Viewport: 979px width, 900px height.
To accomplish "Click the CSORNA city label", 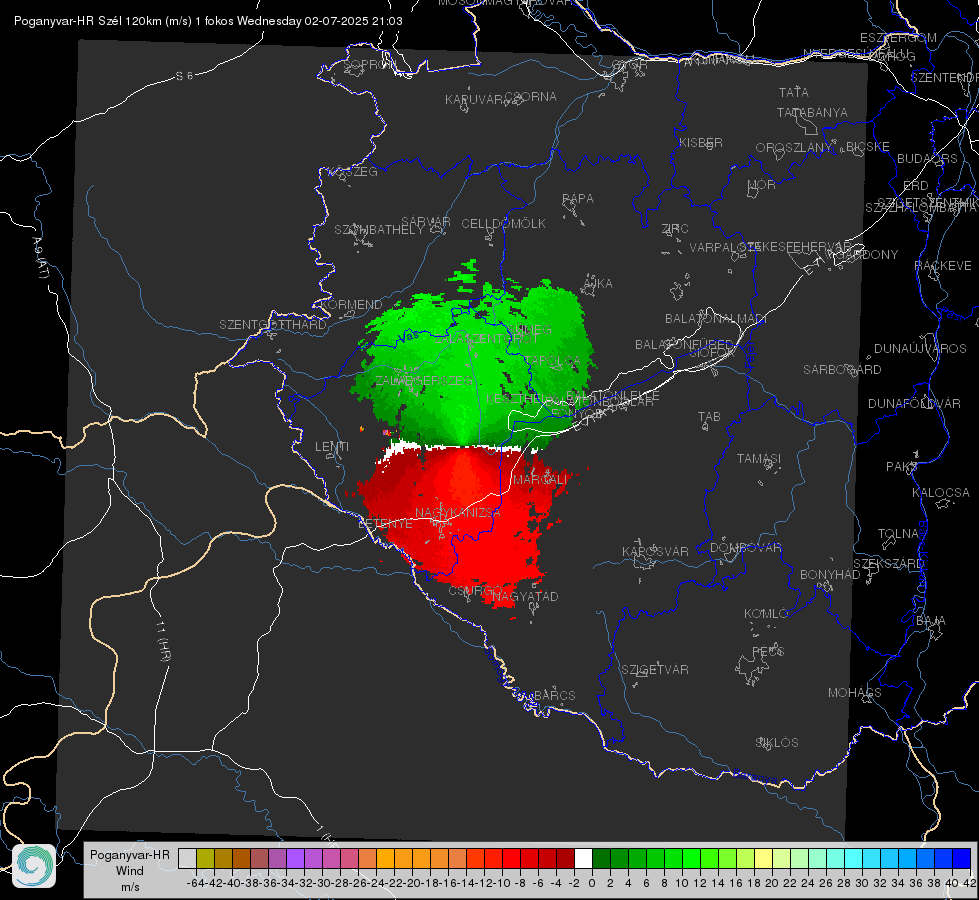I will [x=531, y=97].
